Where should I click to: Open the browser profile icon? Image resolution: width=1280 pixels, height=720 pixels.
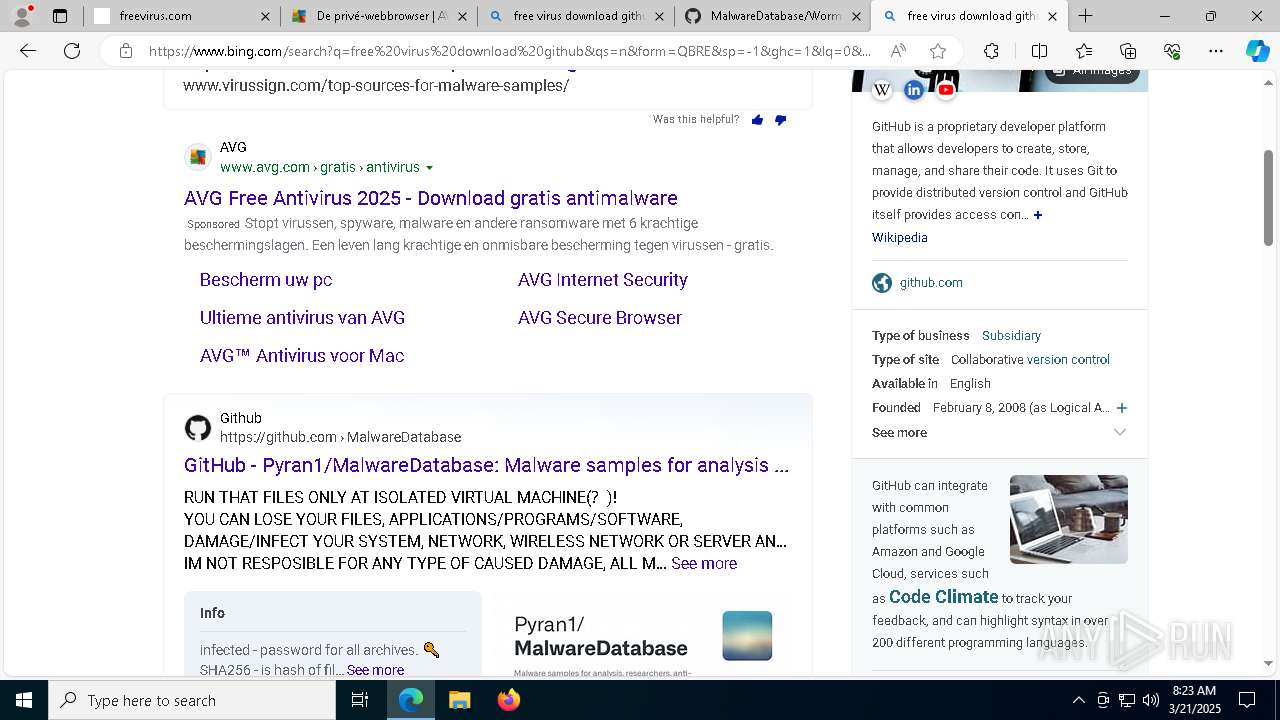point(22,16)
